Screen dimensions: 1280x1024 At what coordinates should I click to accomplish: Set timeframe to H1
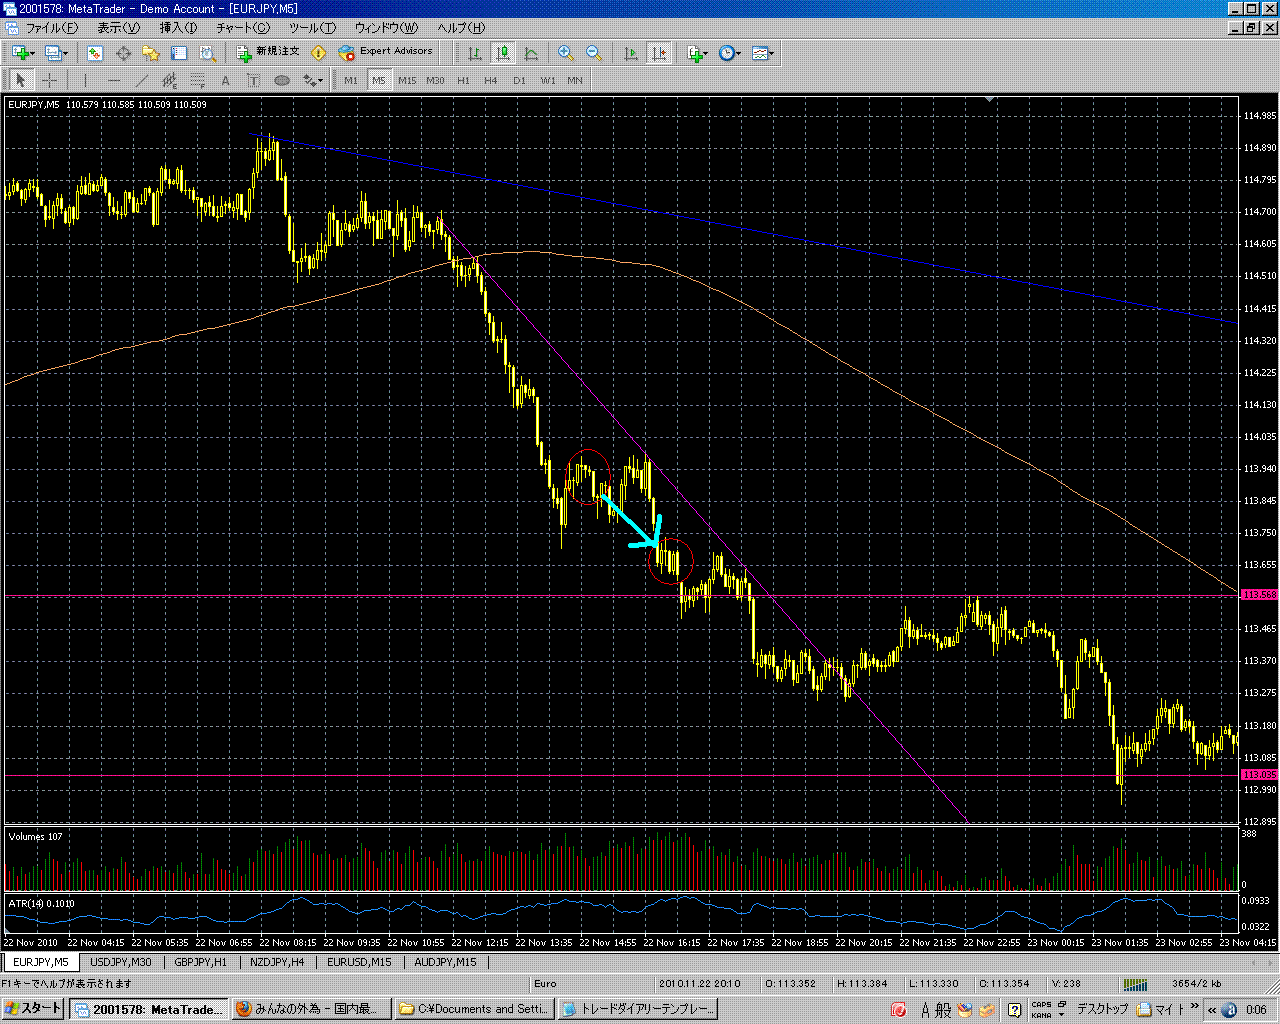pos(463,80)
